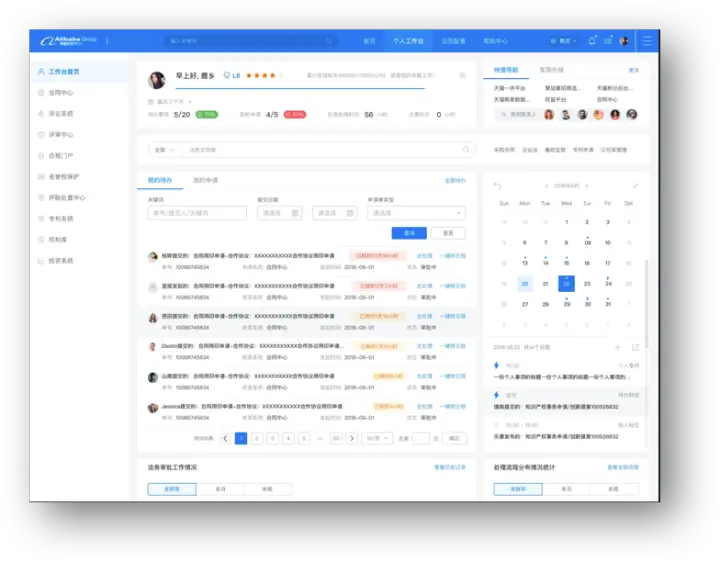The width and height of the screenshot is (720, 562).
Task: Open the second 提交日期 date picker
Action: coord(334,213)
